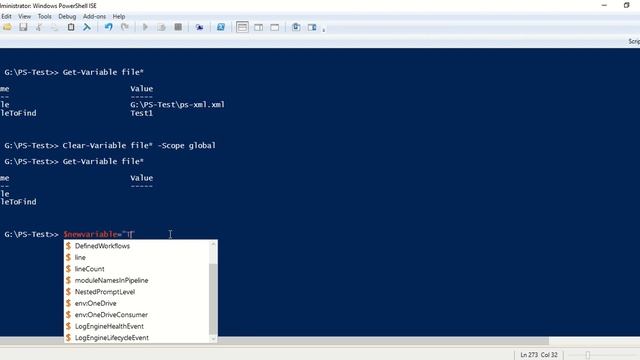Image resolution: width=640 pixels, height=360 pixels.
Task: Click the Run Selection icon
Action: point(162,27)
